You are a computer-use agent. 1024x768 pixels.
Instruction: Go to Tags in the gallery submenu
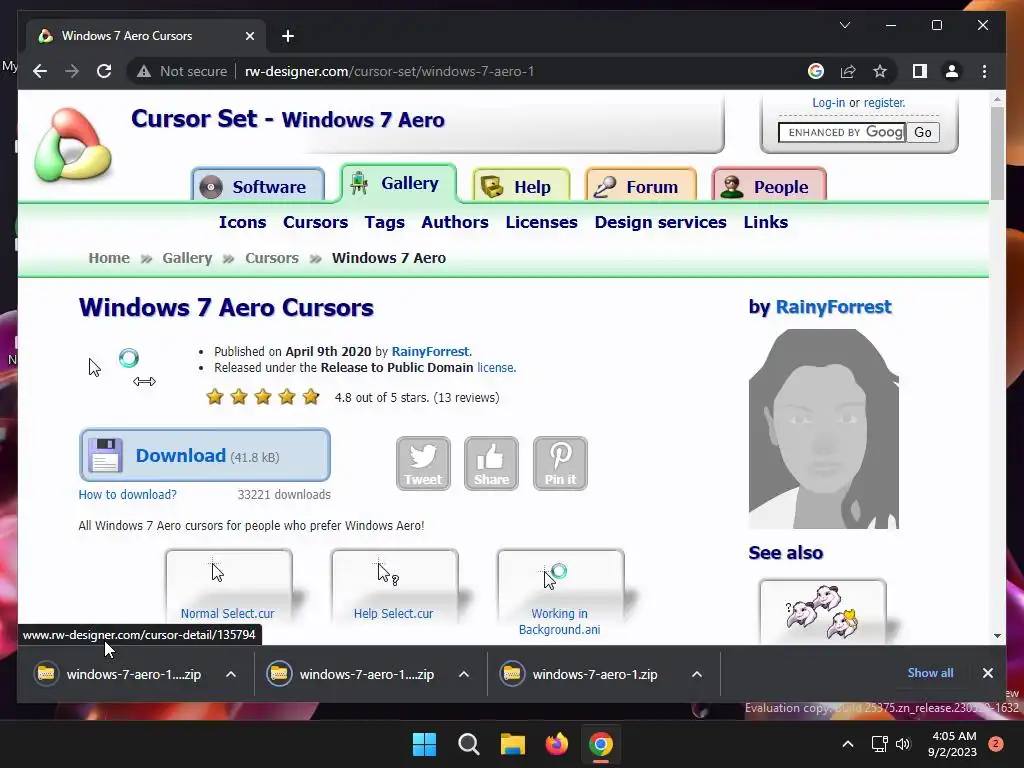pyautogui.click(x=385, y=222)
